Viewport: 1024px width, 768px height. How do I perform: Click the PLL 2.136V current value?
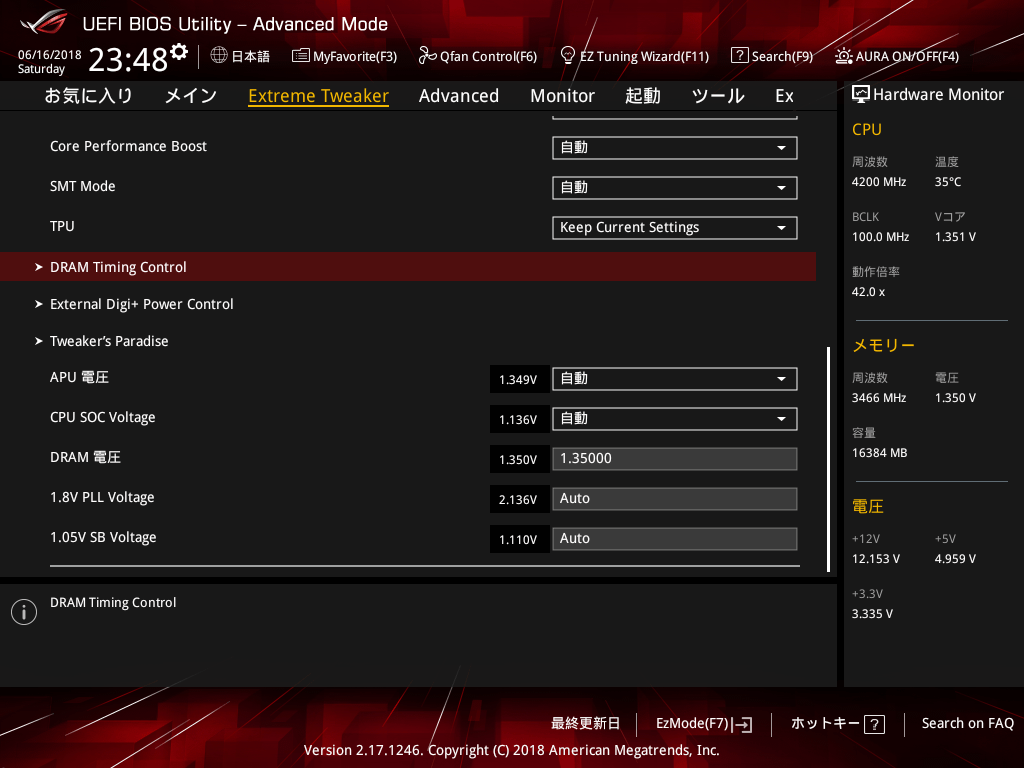(x=518, y=500)
